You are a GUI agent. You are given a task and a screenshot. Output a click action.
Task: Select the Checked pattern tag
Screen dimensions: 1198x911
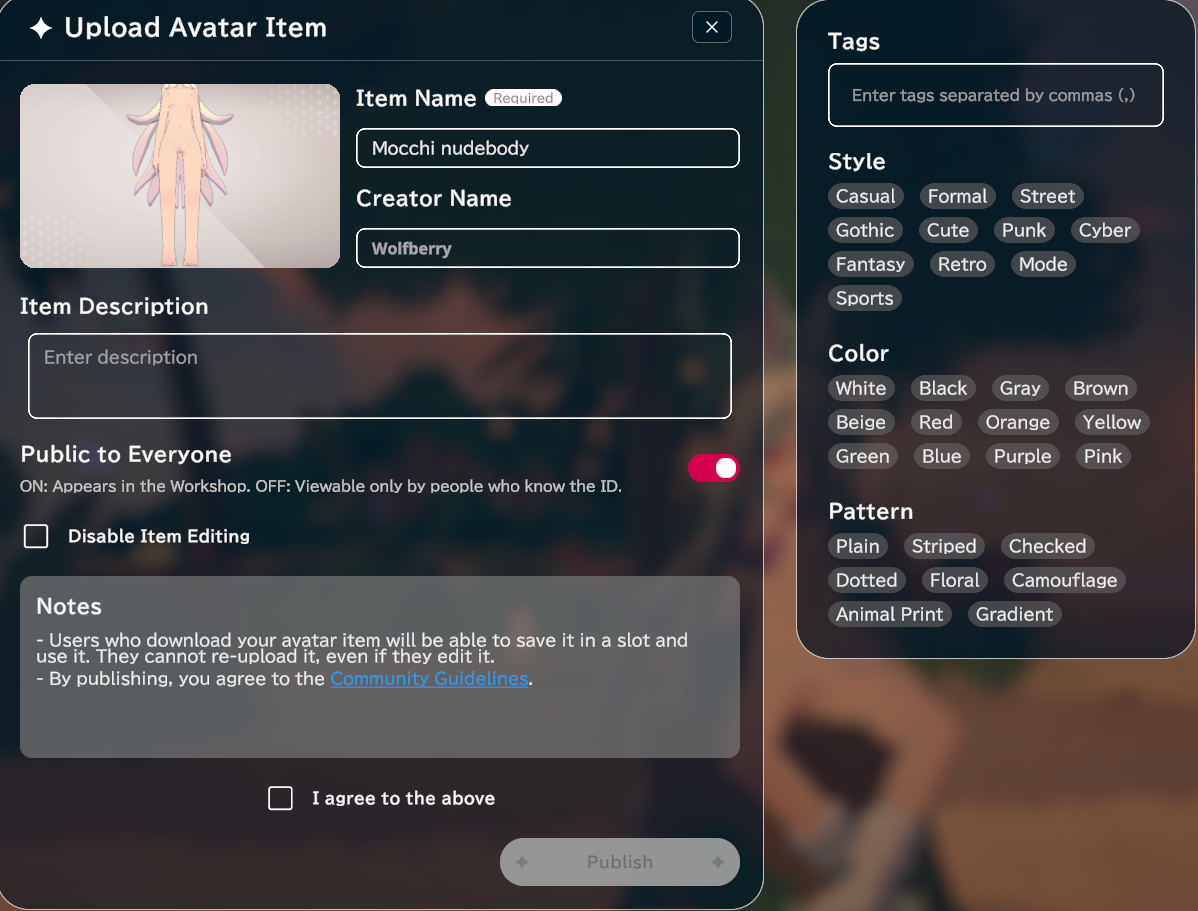coord(1047,546)
